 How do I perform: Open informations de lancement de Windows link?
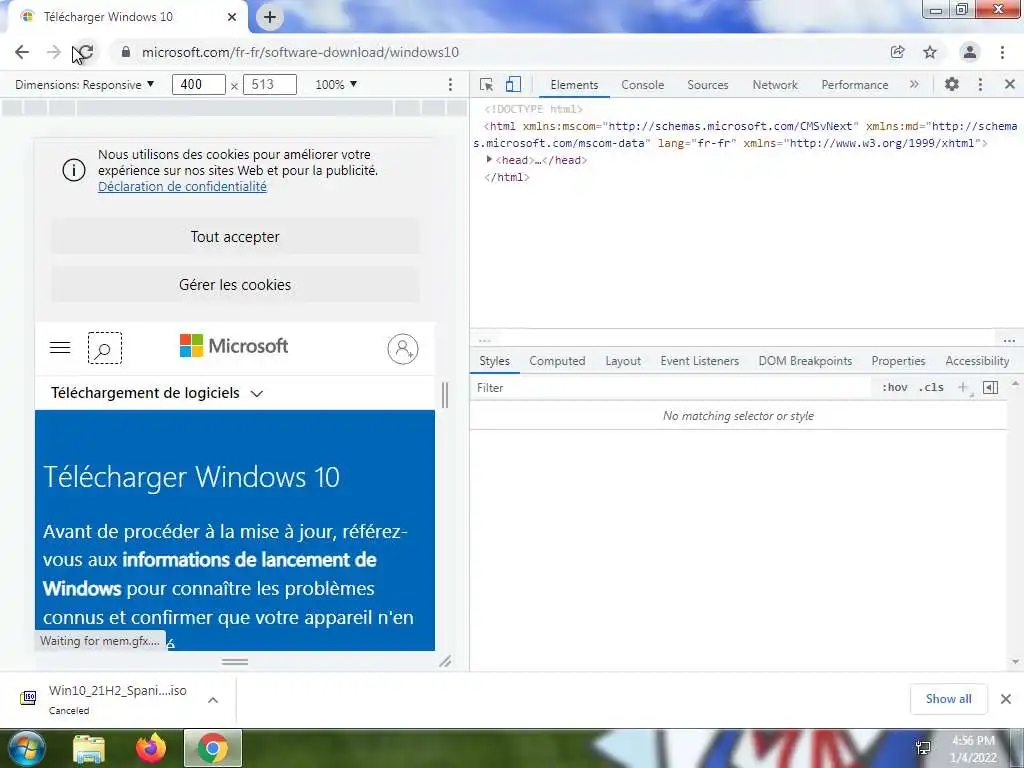pyautogui.click(x=210, y=573)
